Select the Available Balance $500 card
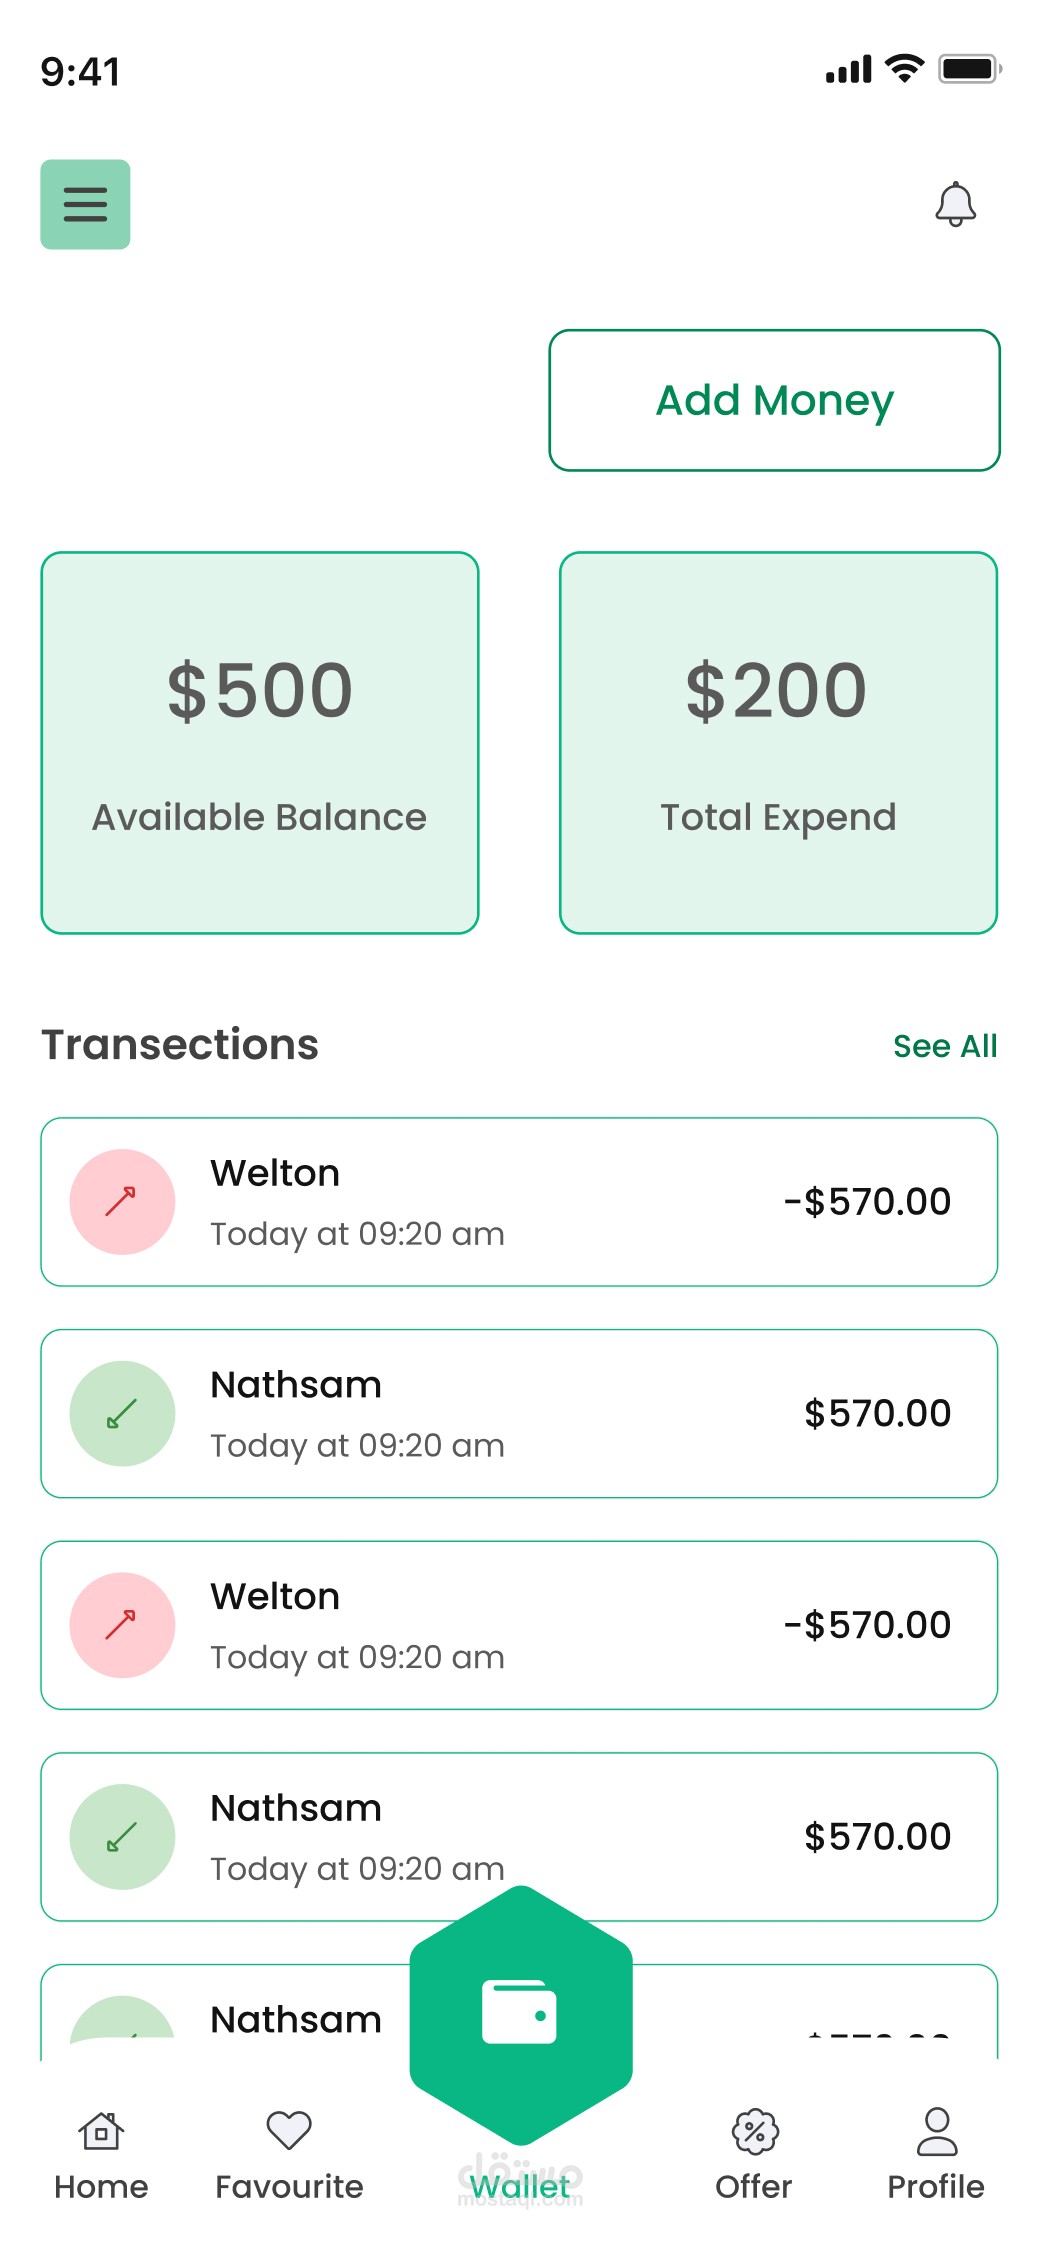The image size is (1041, 2255). [x=260, y=743]
